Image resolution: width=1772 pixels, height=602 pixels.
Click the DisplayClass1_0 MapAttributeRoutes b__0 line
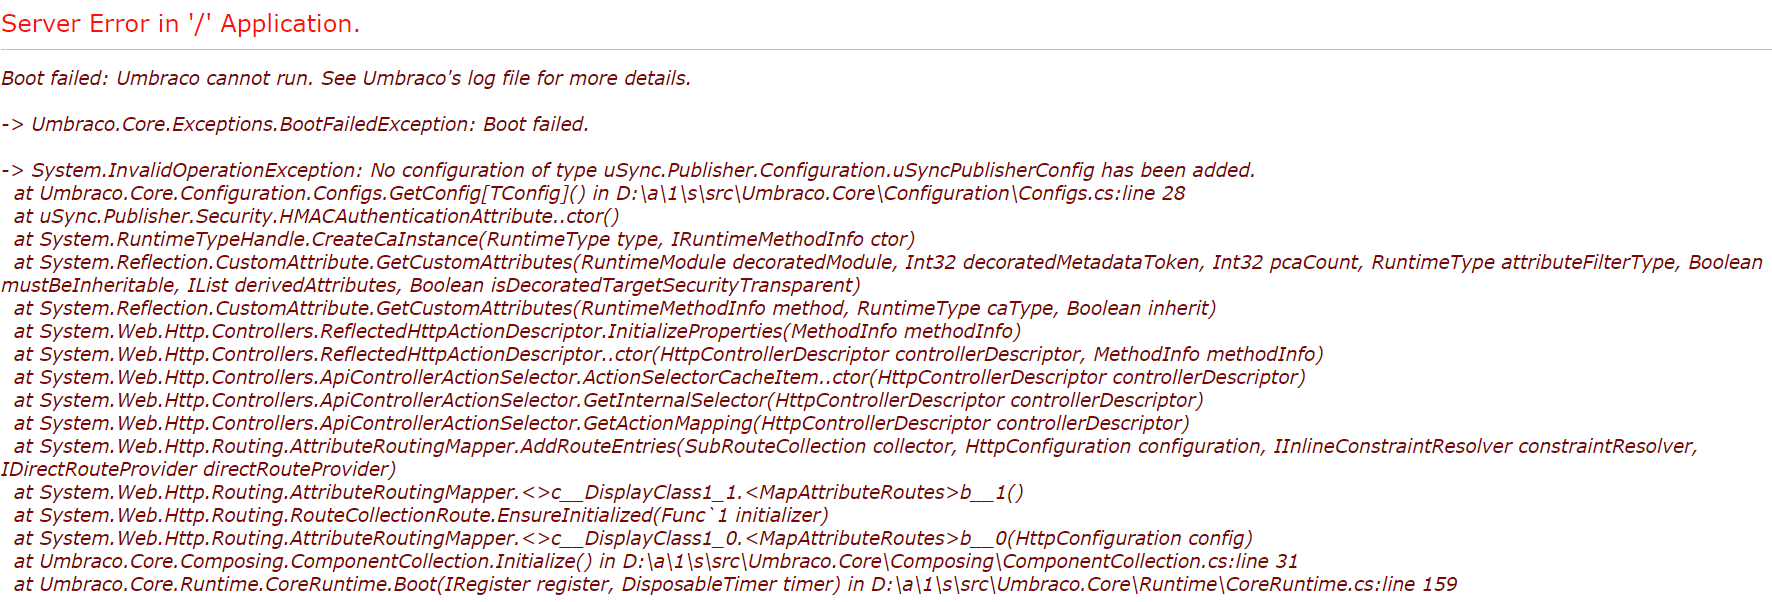633,538
